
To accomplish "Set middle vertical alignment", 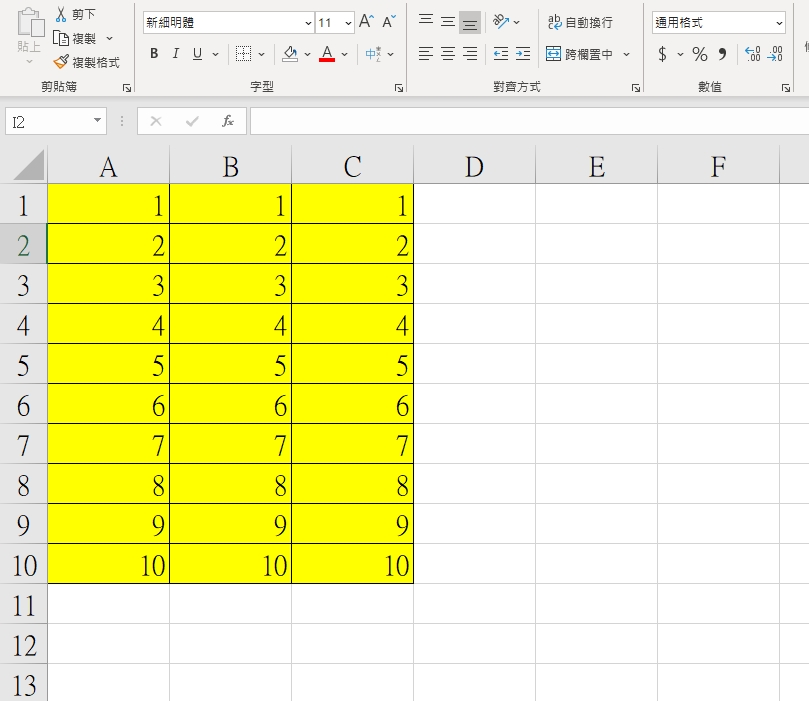I will click(x=448, y=22).
